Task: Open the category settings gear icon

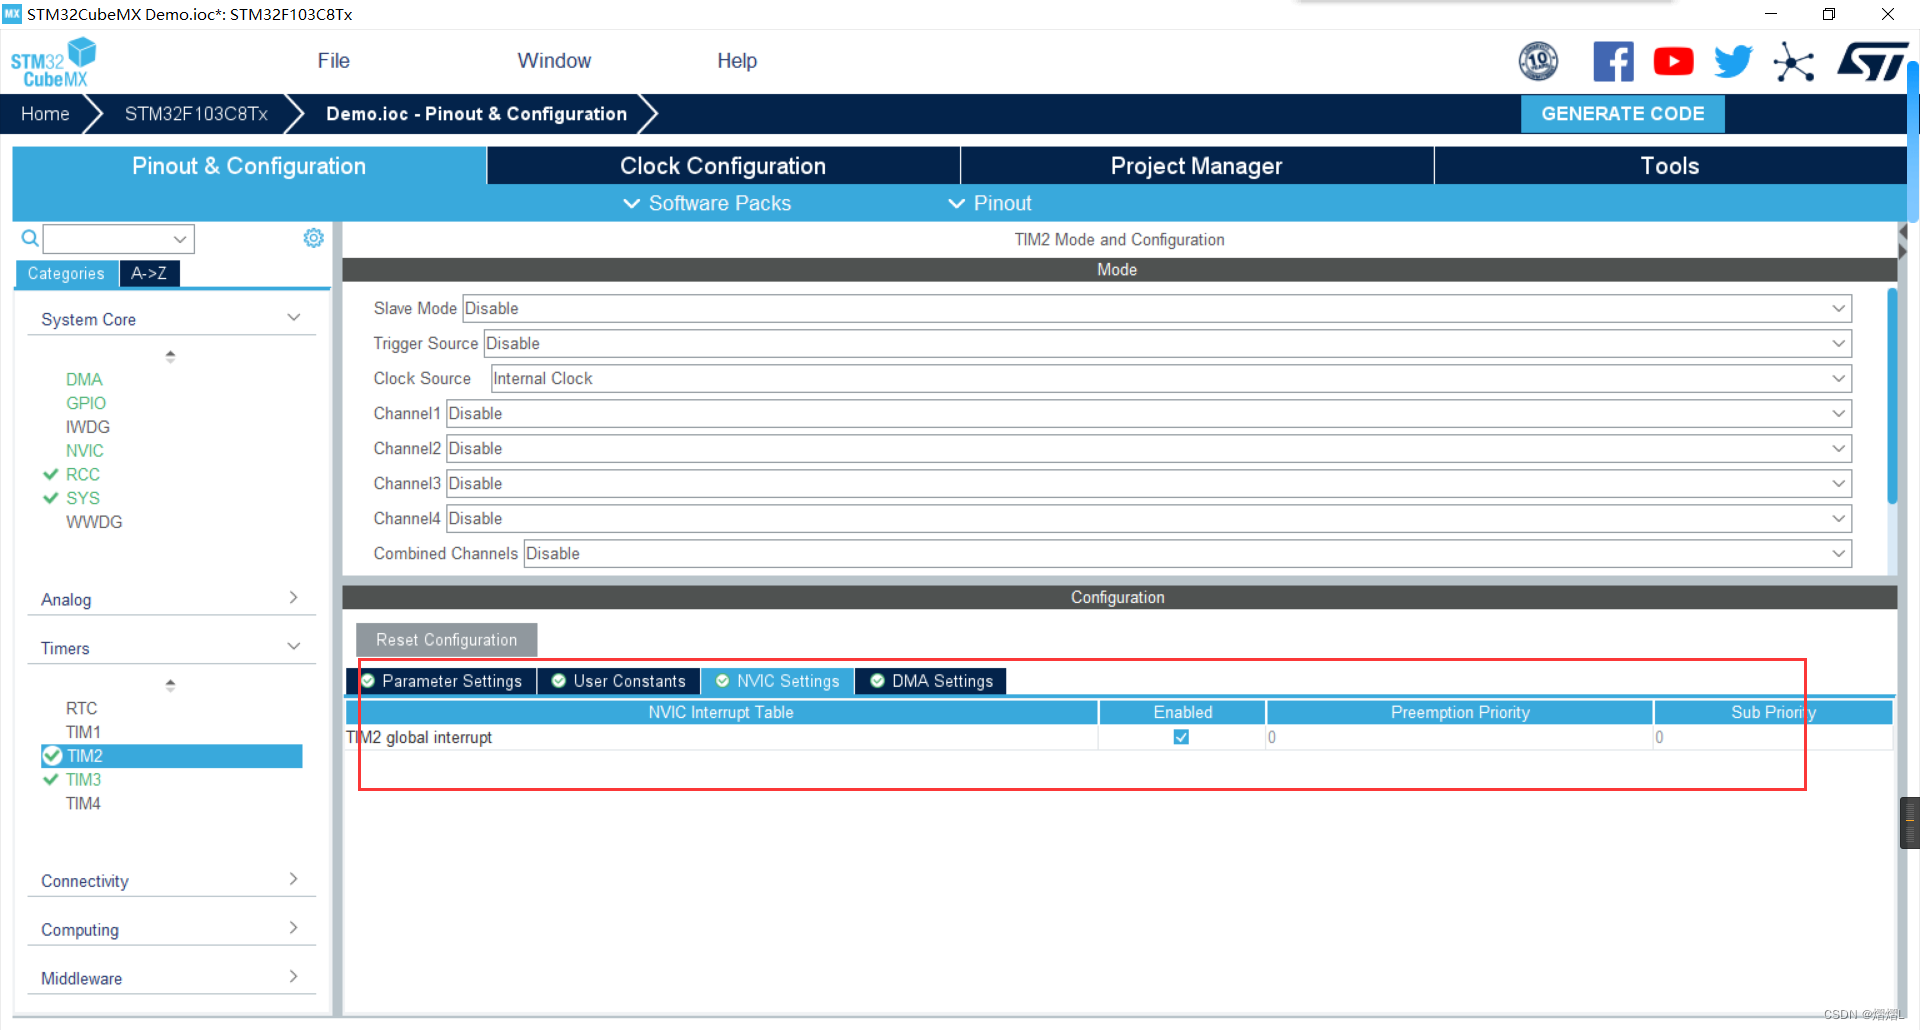Action: coord(313,238)
